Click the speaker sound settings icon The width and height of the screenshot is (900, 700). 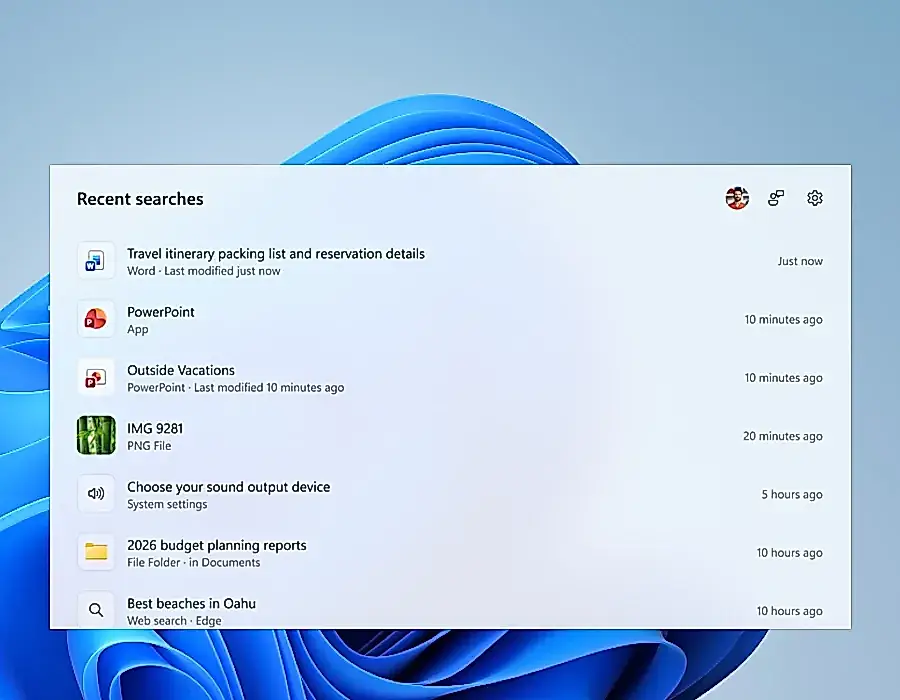coord(96,493)
